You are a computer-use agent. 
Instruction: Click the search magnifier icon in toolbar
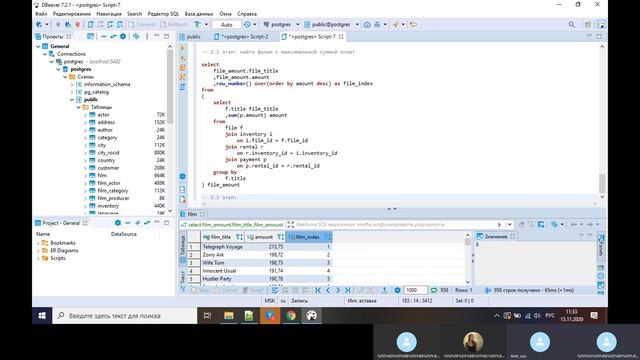(x=571, y=24)
